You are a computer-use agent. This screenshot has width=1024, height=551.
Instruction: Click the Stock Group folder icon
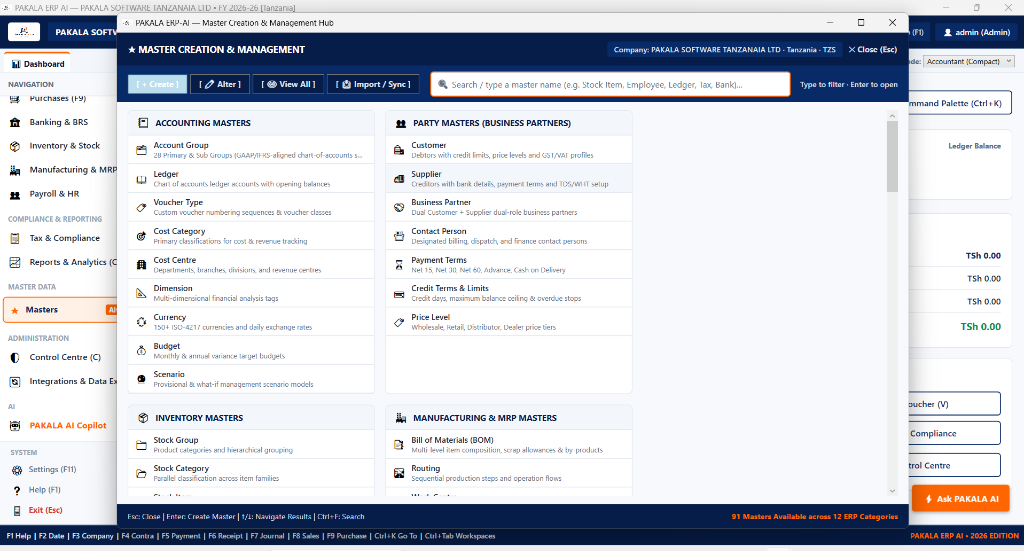point(141,445)
